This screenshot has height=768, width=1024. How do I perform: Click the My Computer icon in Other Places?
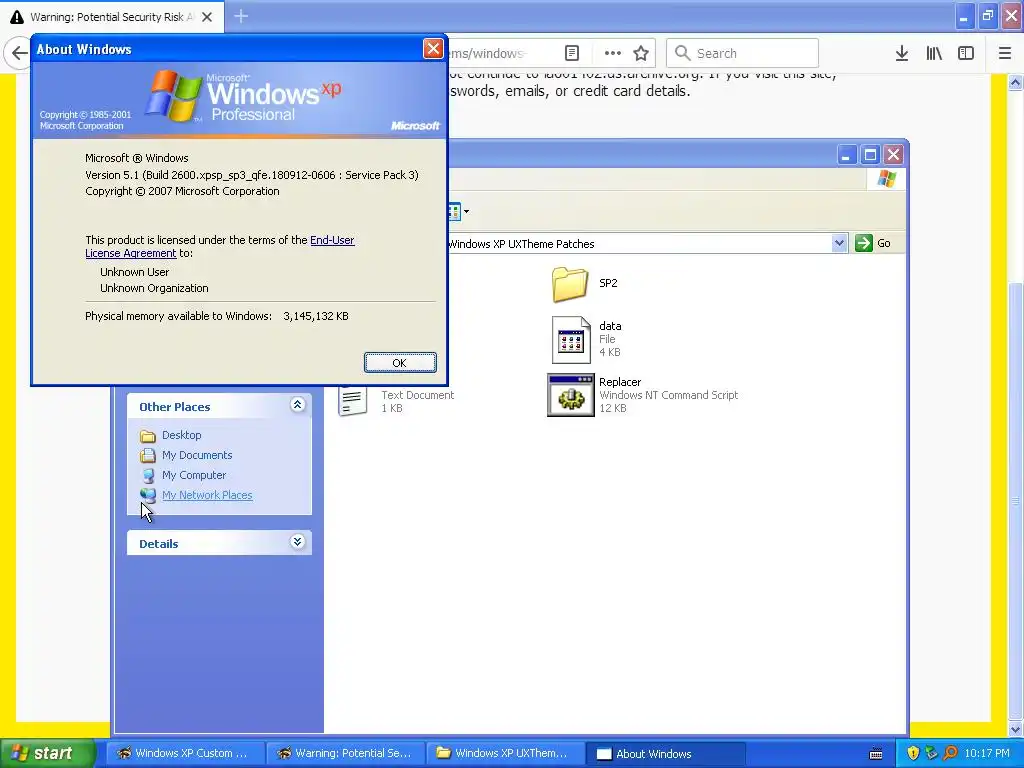pos(148,475)
